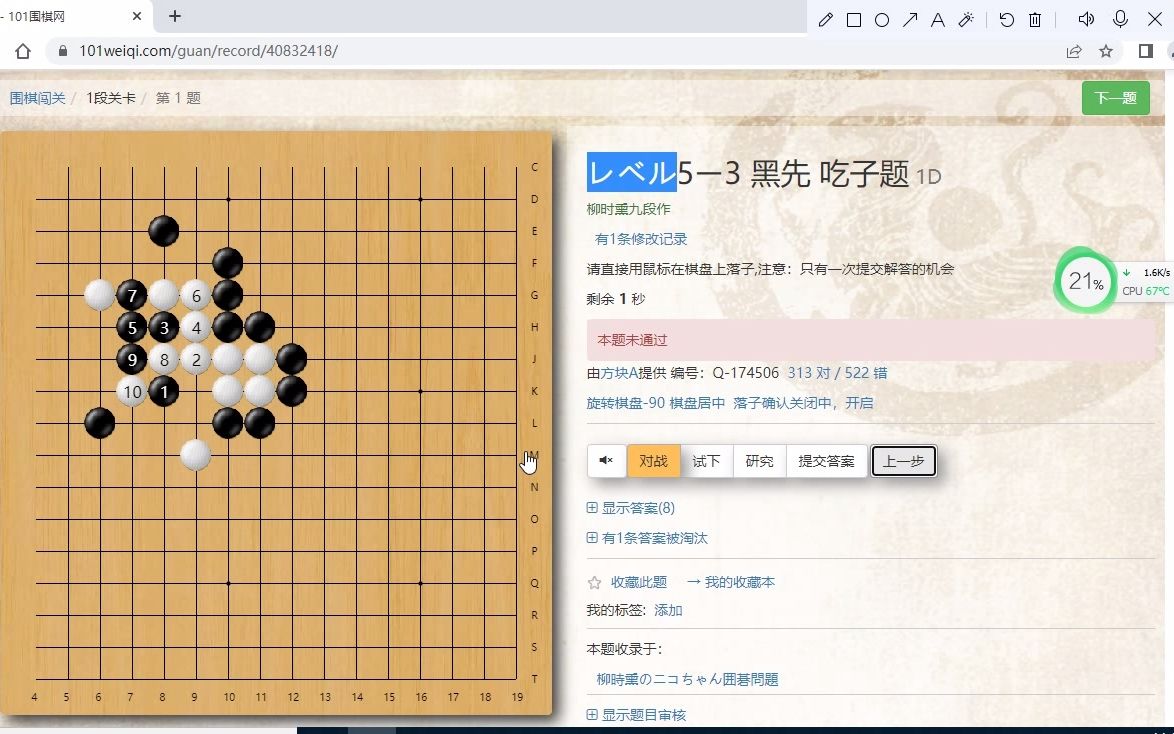
Task: Select the circle annotation tool
Action: 882,19
